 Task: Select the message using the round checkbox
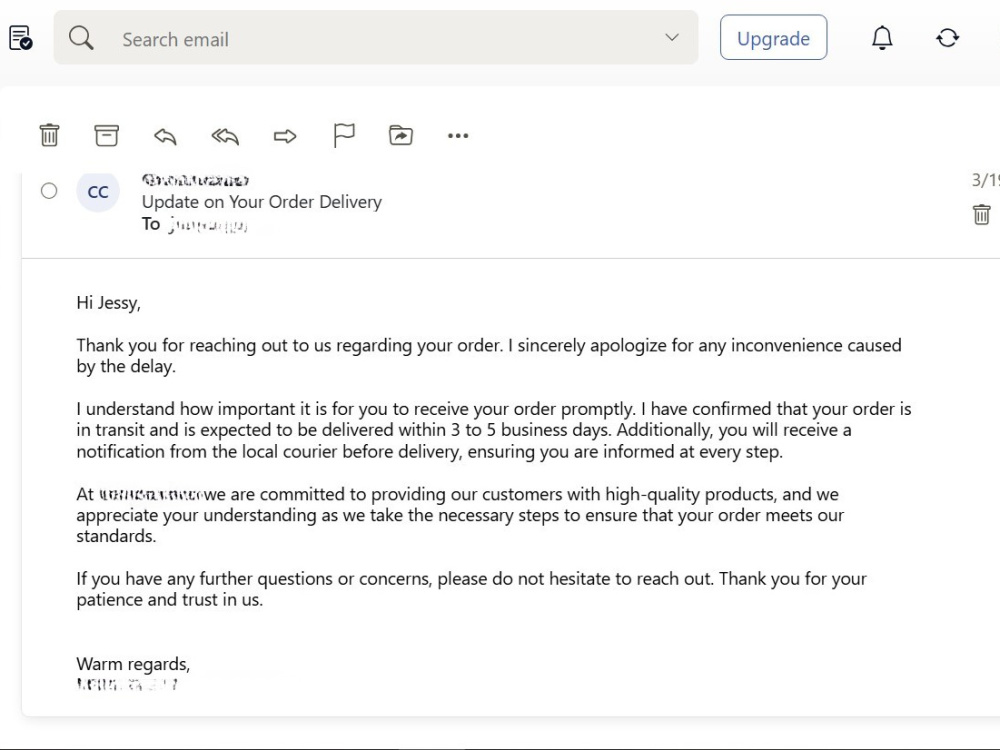[x=48, y=191]
